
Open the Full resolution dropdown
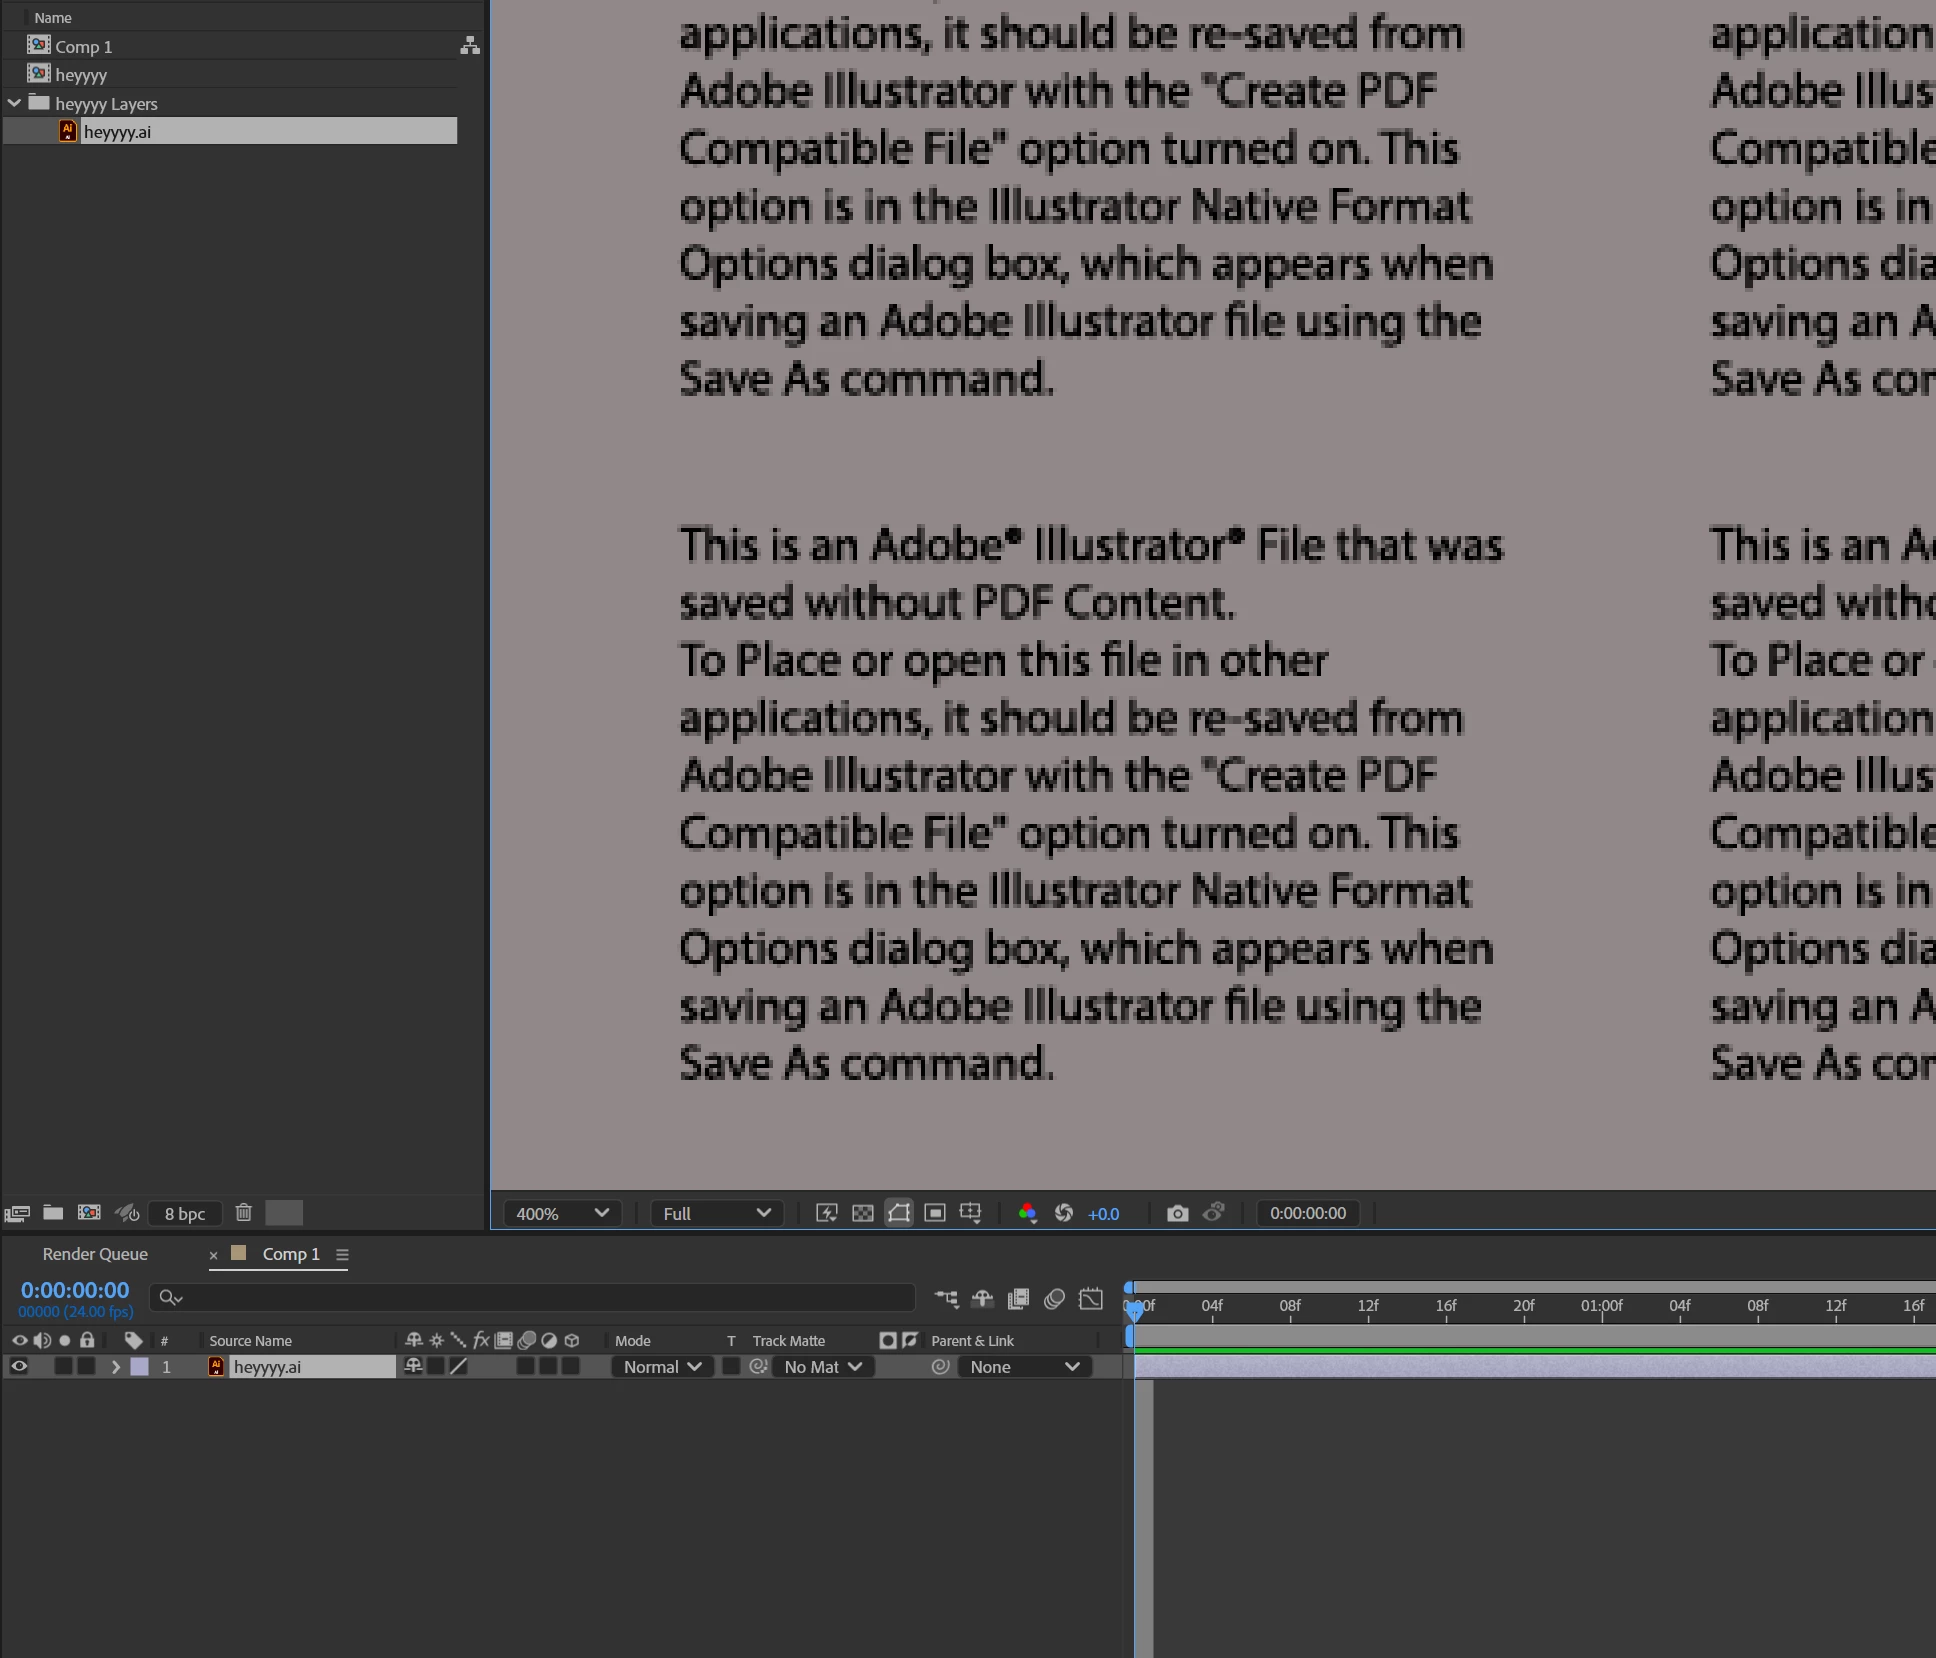(x=716, y=1213)
